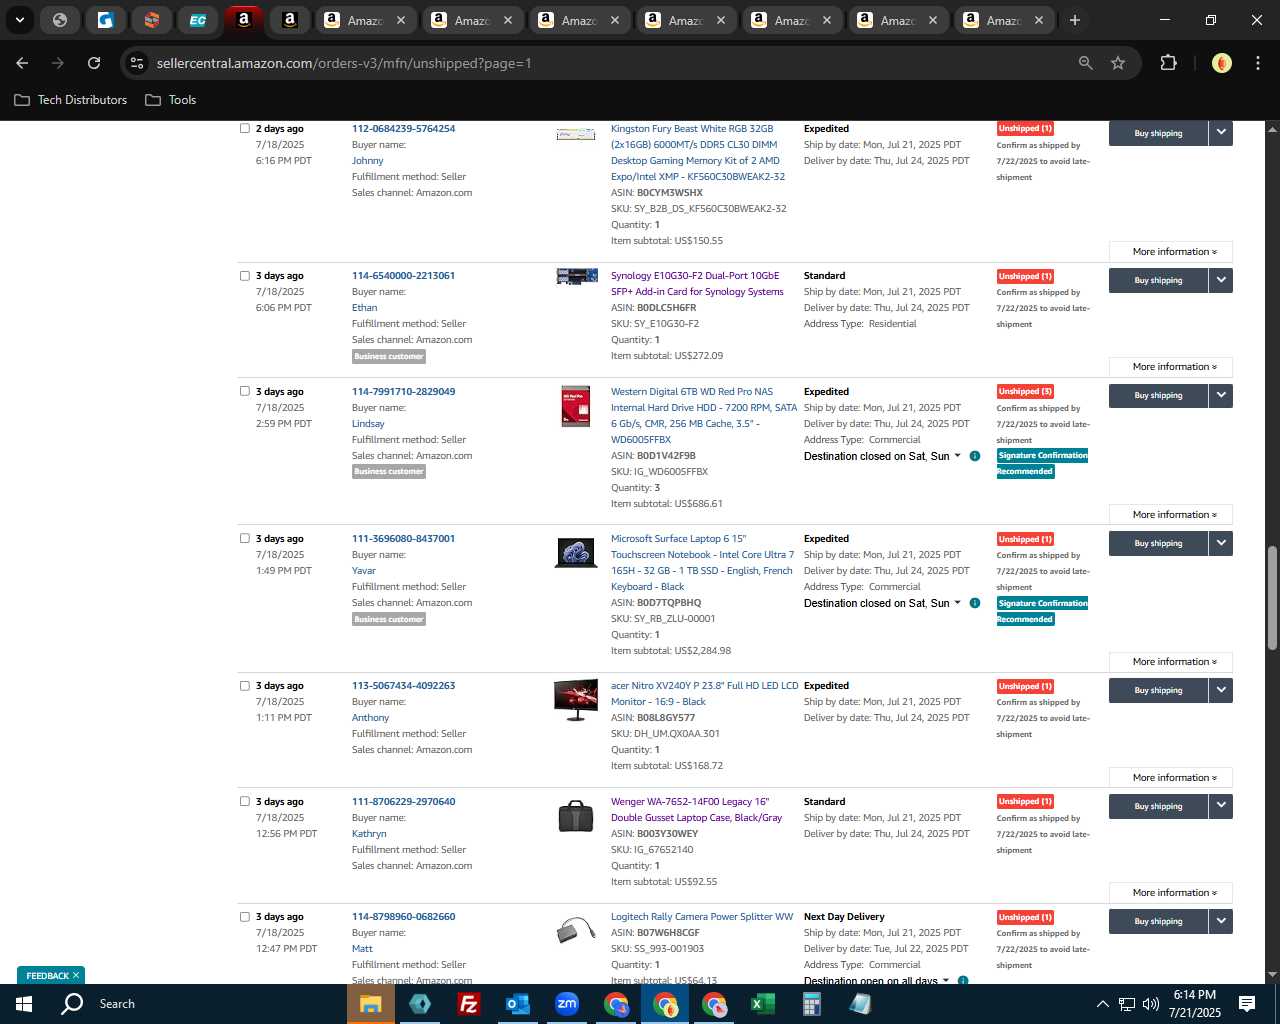The height and width of the screenshot is (1024, 1280).
Task: Open Synology add-in card product thumbnail
Action: [x=576, y=276]
